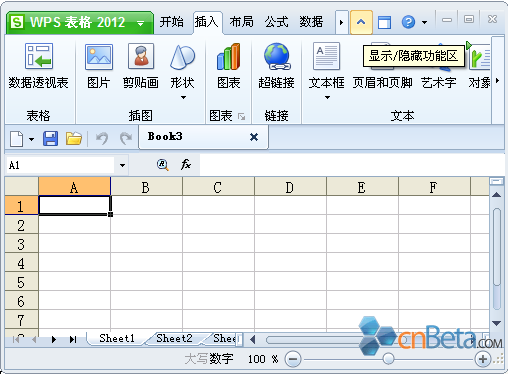Click the select-all corner box
508x374 pixels.
pyautogui.click(x=22, y=186)
